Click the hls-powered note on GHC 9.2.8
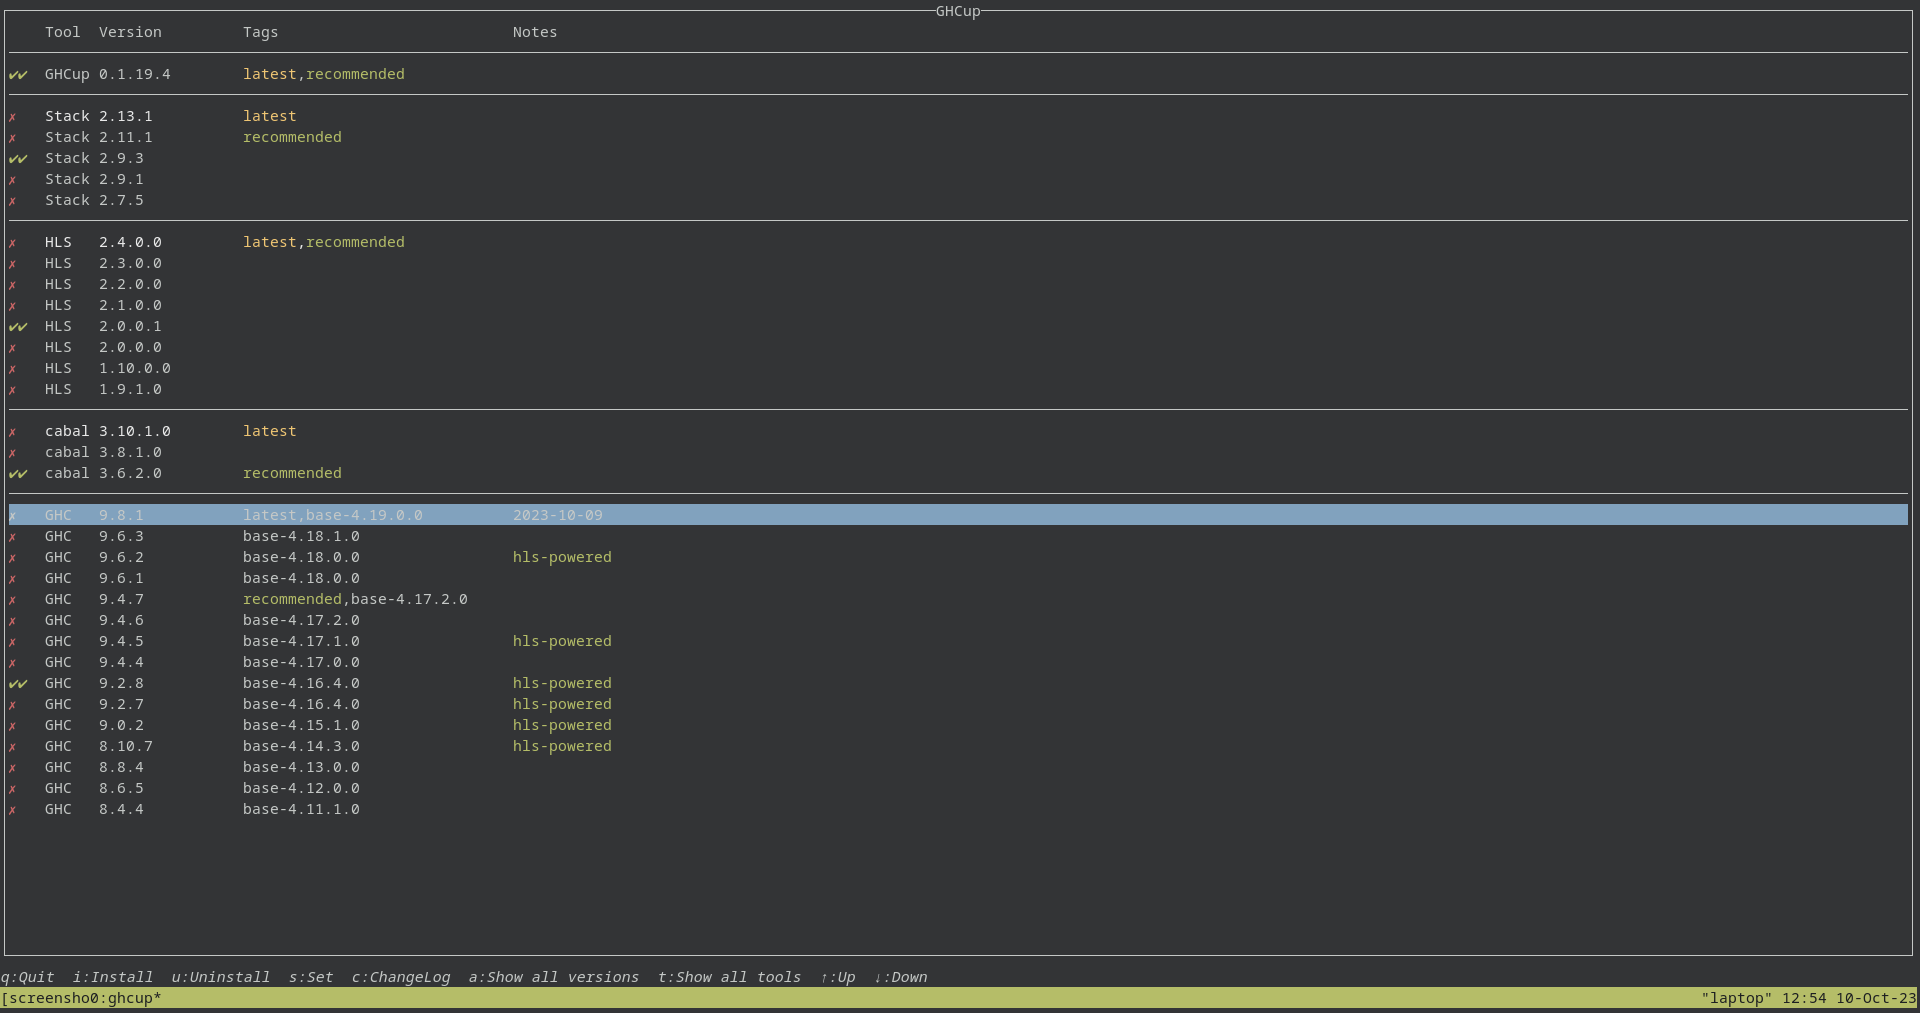 tap(562, 683)
